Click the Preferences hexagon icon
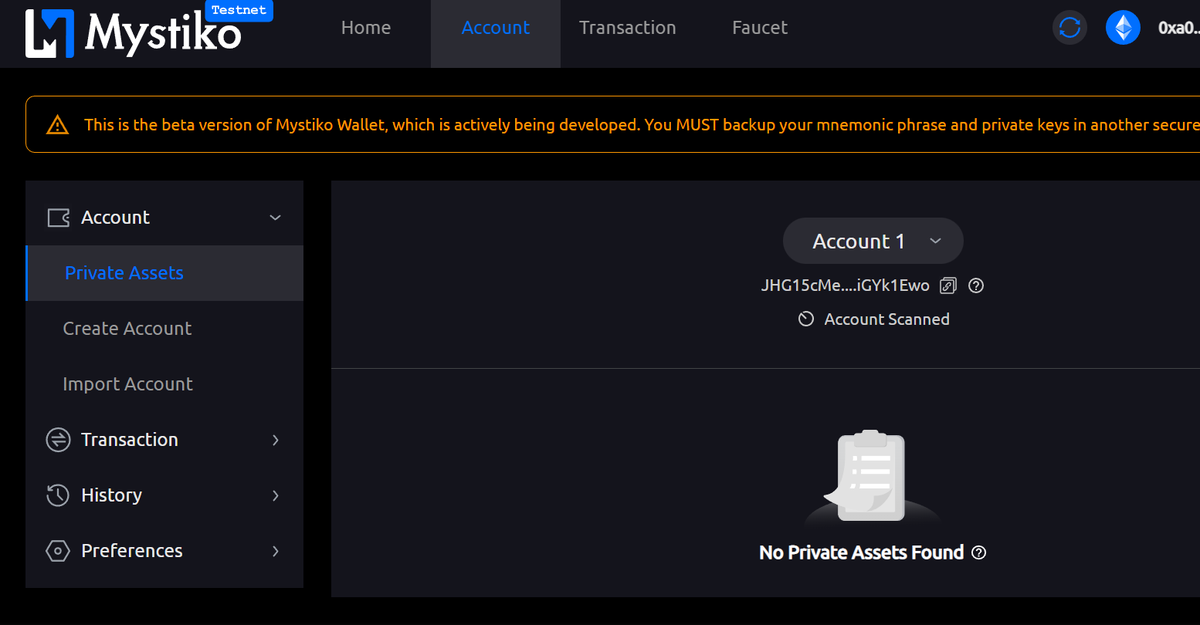 pyautogui.click(x=58, y=551)
